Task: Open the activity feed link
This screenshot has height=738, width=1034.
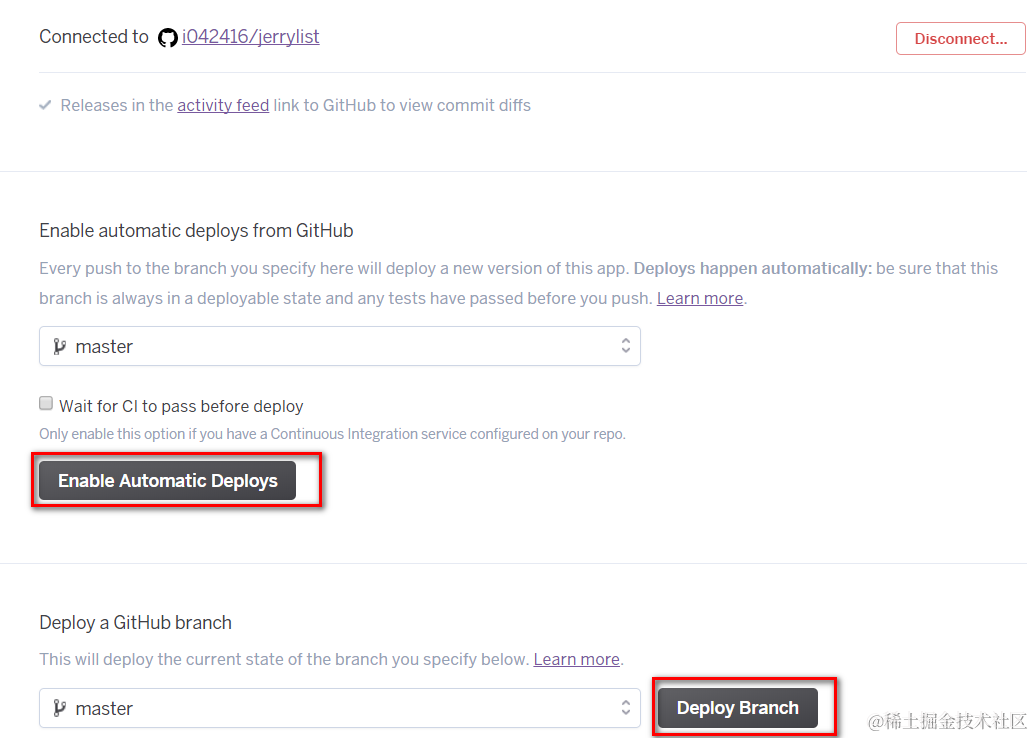Action: (223, 106)
